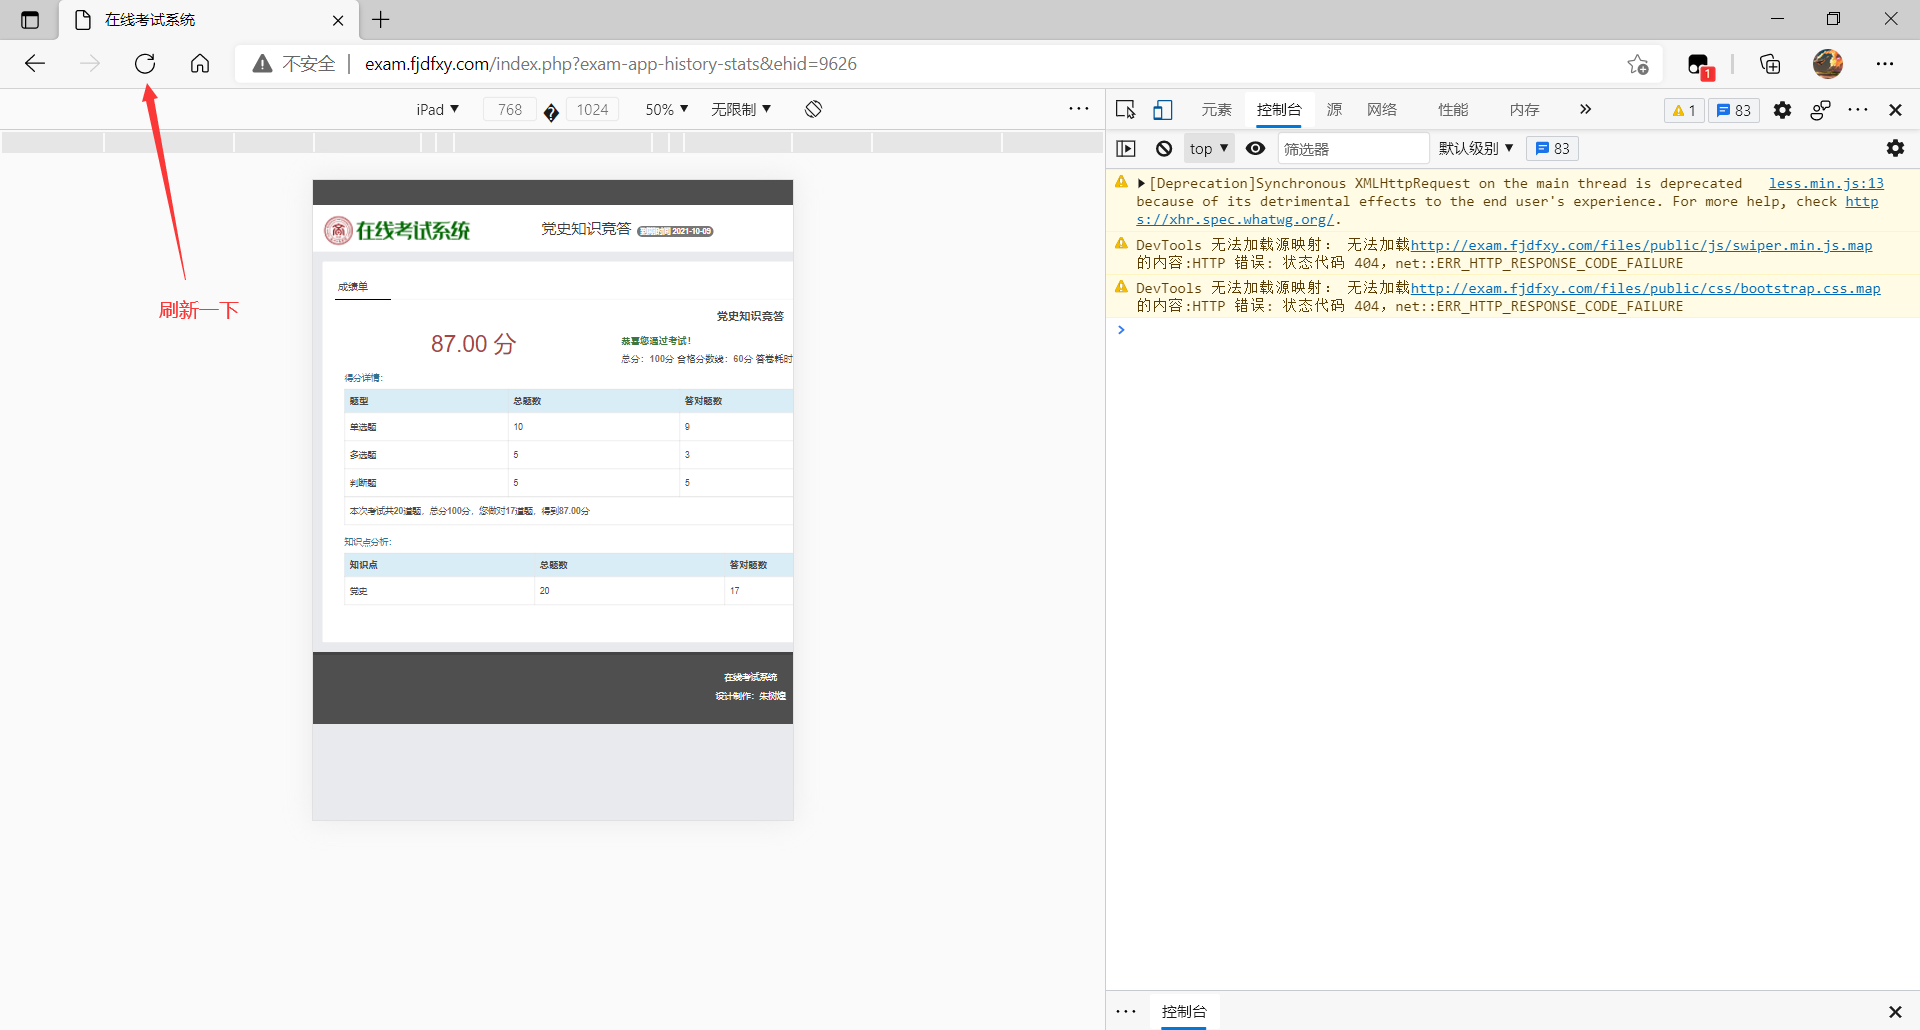Open the swiper.min.js.map link
The height and width of the screenshot is (1030, 1920).
[x=1641, y=245]
